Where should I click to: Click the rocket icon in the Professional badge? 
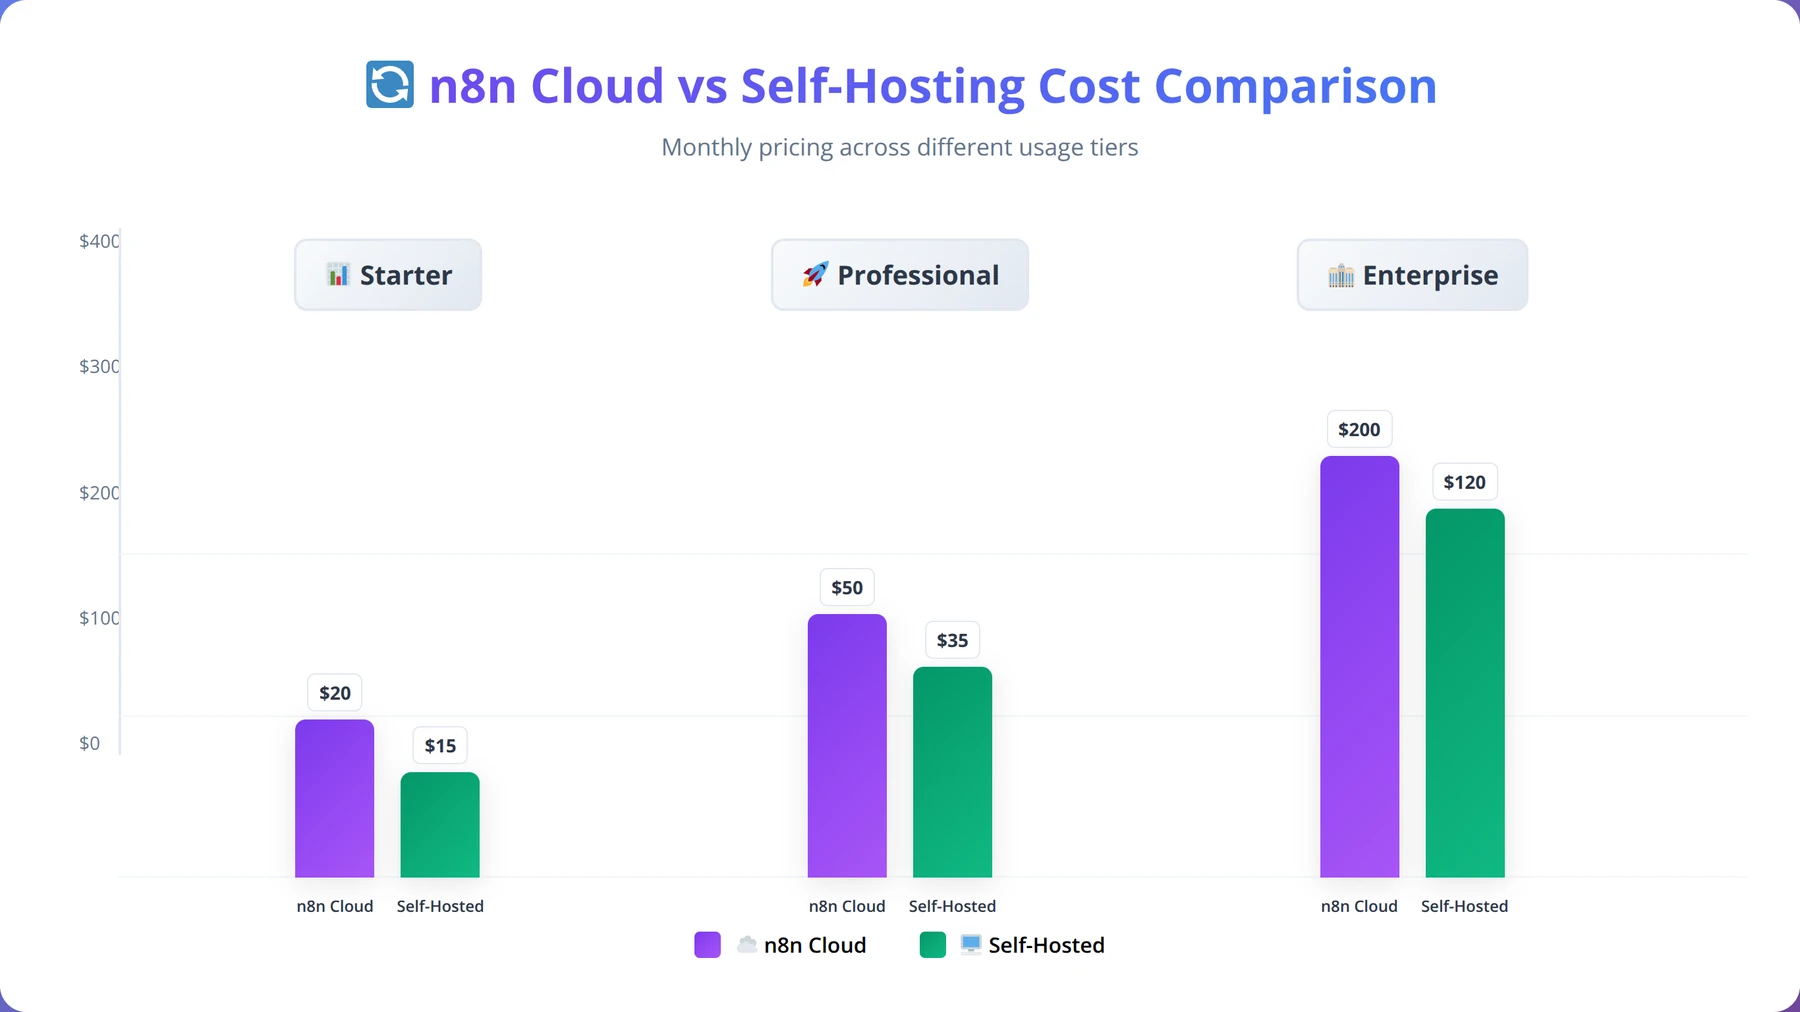[815, 275]
